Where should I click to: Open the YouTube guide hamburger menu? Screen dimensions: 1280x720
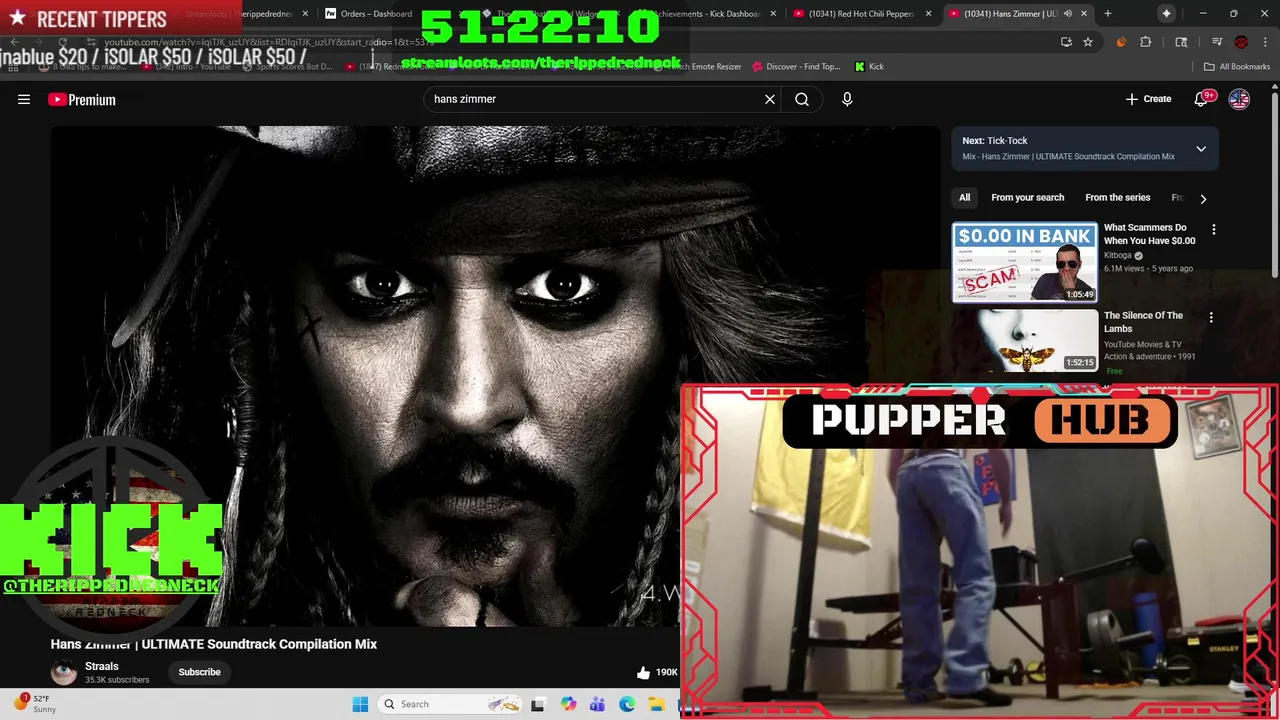coord(24,99)
